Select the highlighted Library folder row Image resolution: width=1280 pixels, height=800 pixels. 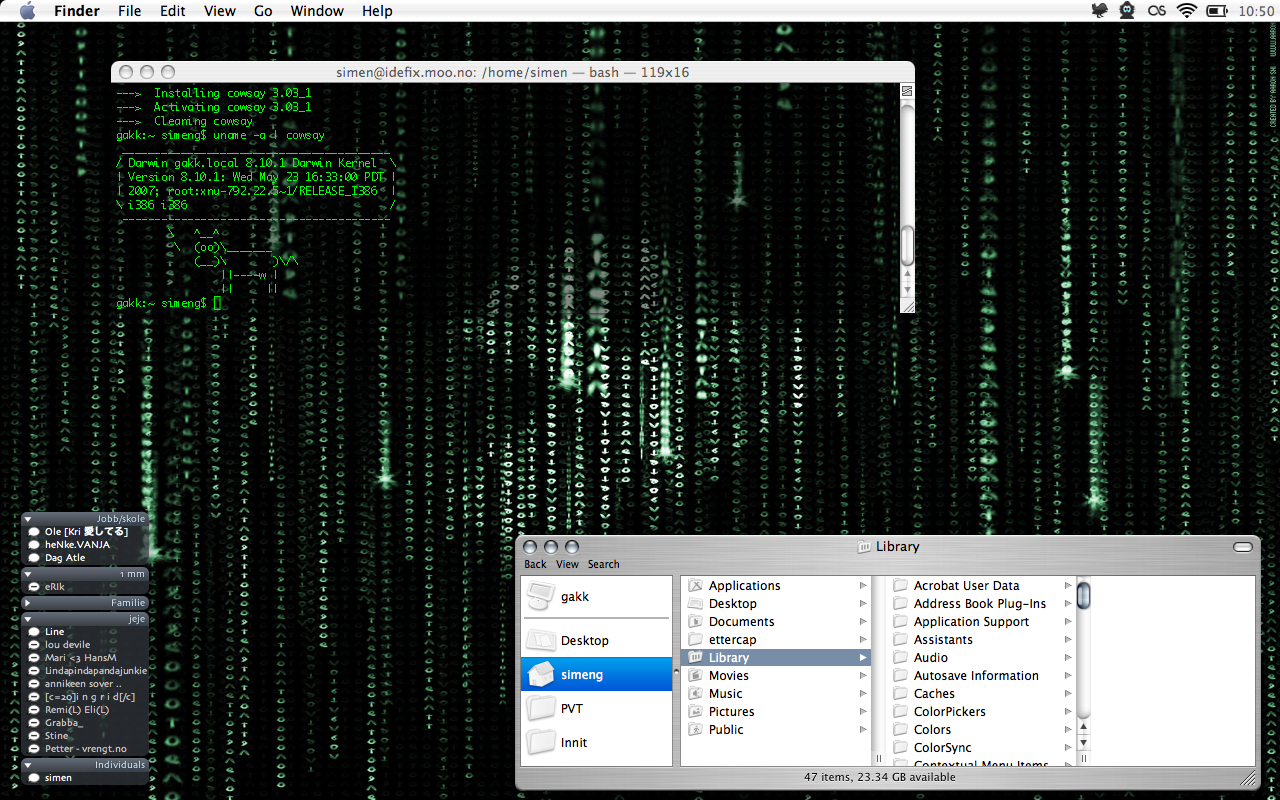(776, 658)
